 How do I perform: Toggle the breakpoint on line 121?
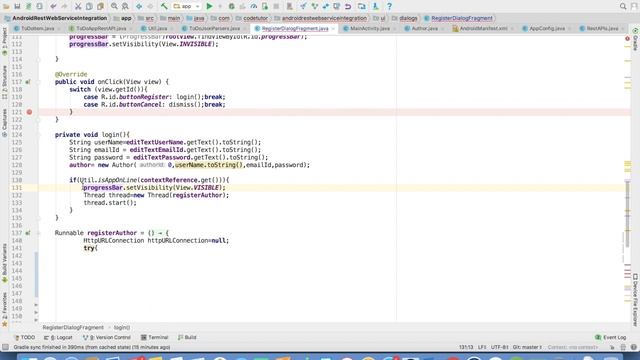[x=29, y=112]
